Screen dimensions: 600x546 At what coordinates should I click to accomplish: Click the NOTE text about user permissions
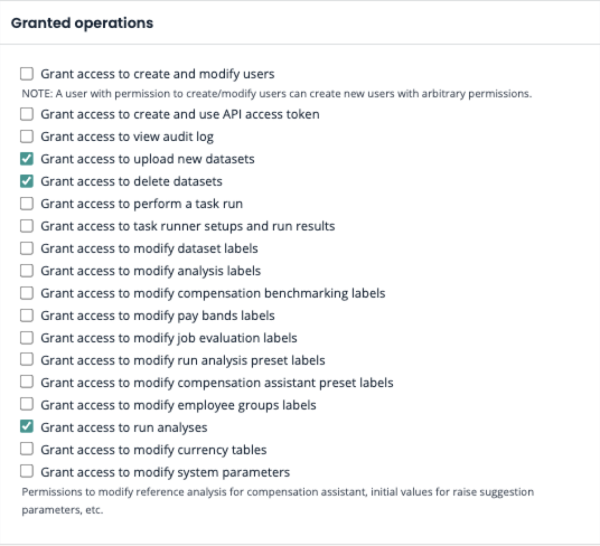click(x=276, y=94)
